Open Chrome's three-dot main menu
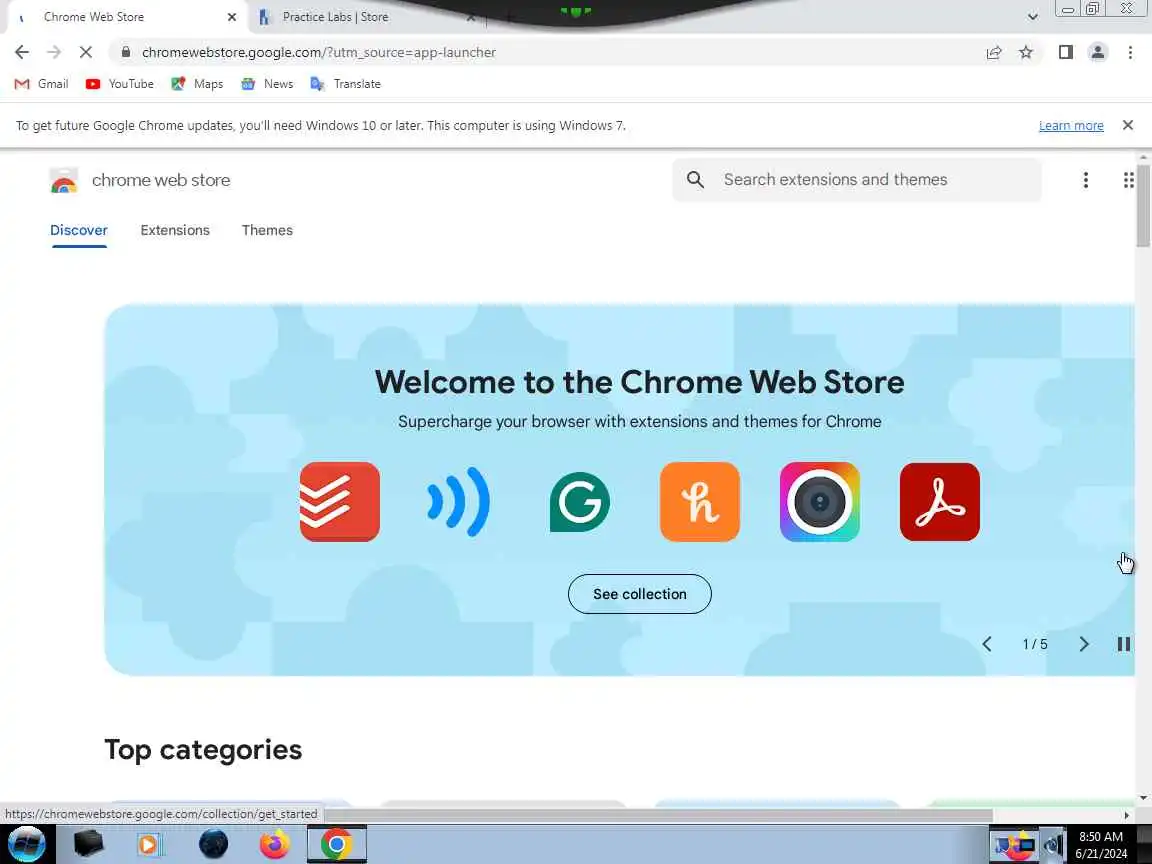The width and height of the screenshot is (1152, 864). coord(1130,52)
